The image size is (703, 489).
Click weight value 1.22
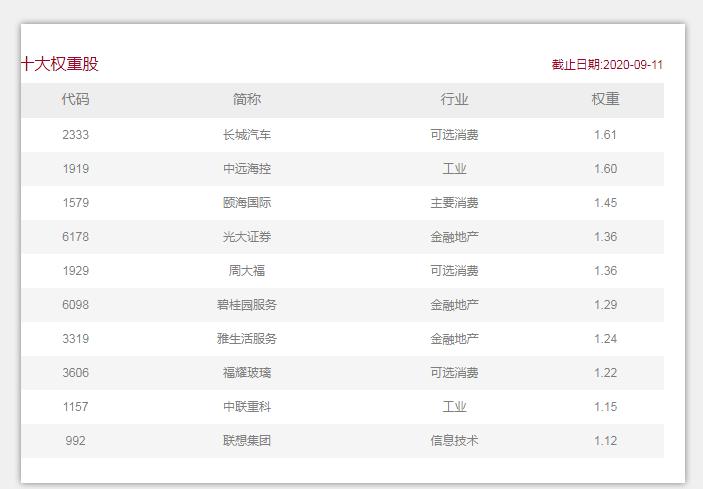coord(605,372)
